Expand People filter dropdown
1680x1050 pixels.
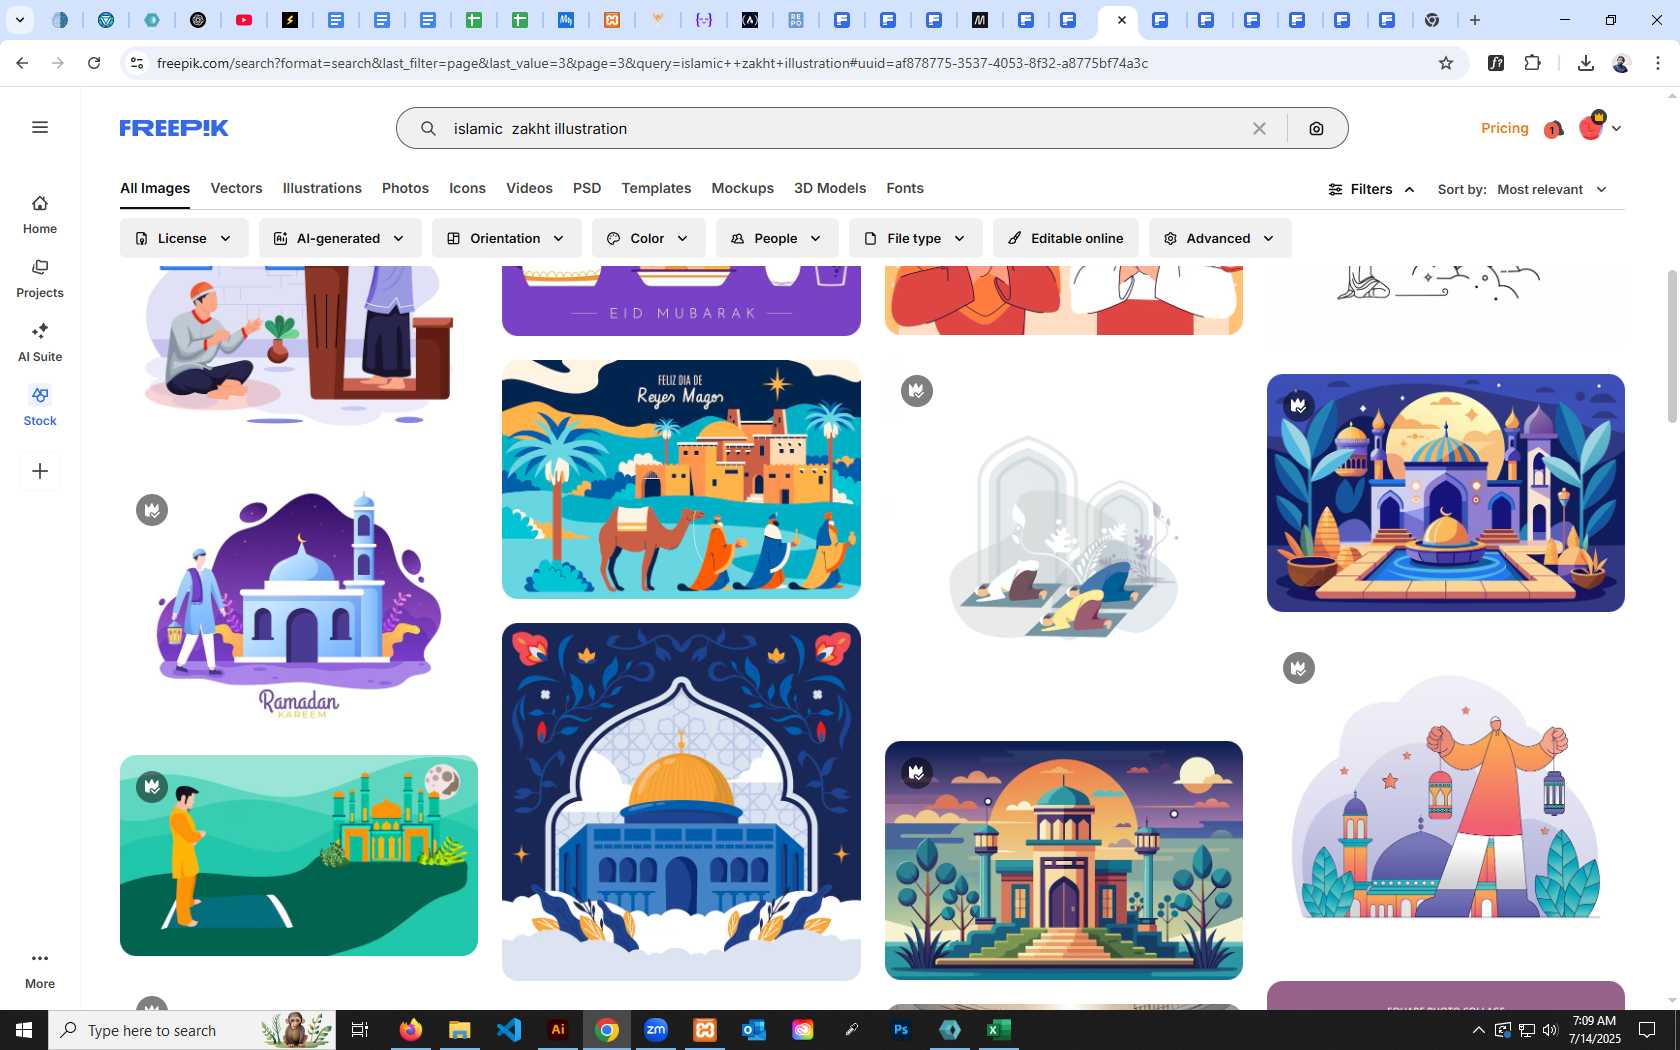click(x=777, y=238)
